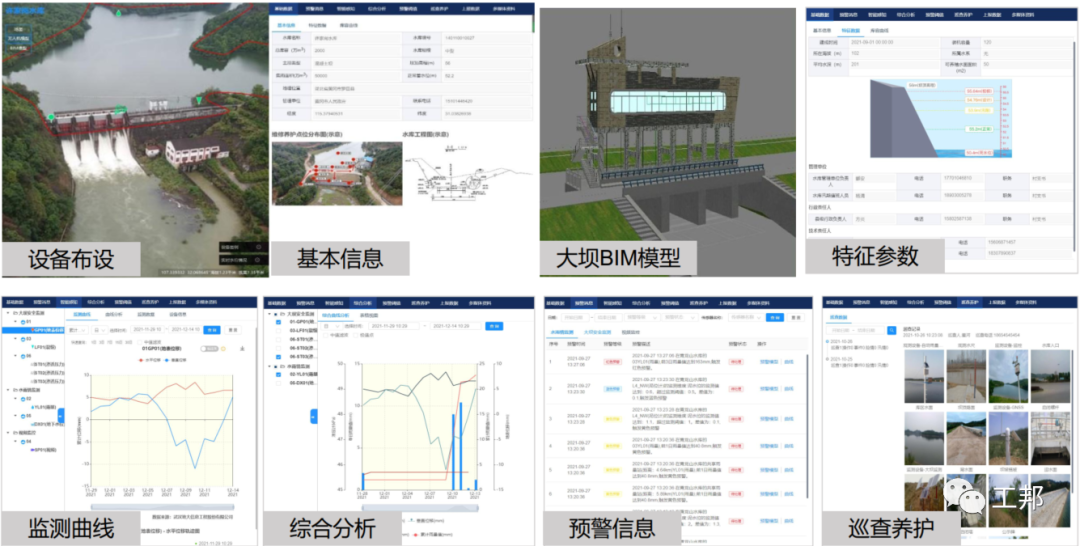Viewport: 1080px width, 546px height.
Task: Click the 水雨情监测 folder icon in 综合分析 tree
Action: coord(282,366)
